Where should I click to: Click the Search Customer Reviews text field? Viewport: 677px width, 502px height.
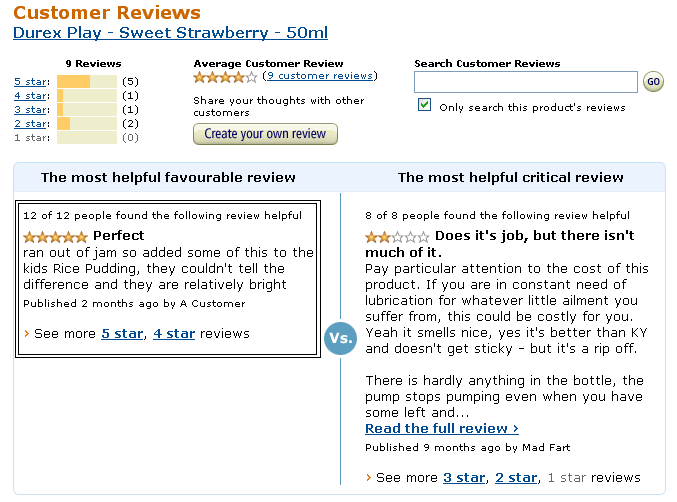click(525, 82)
